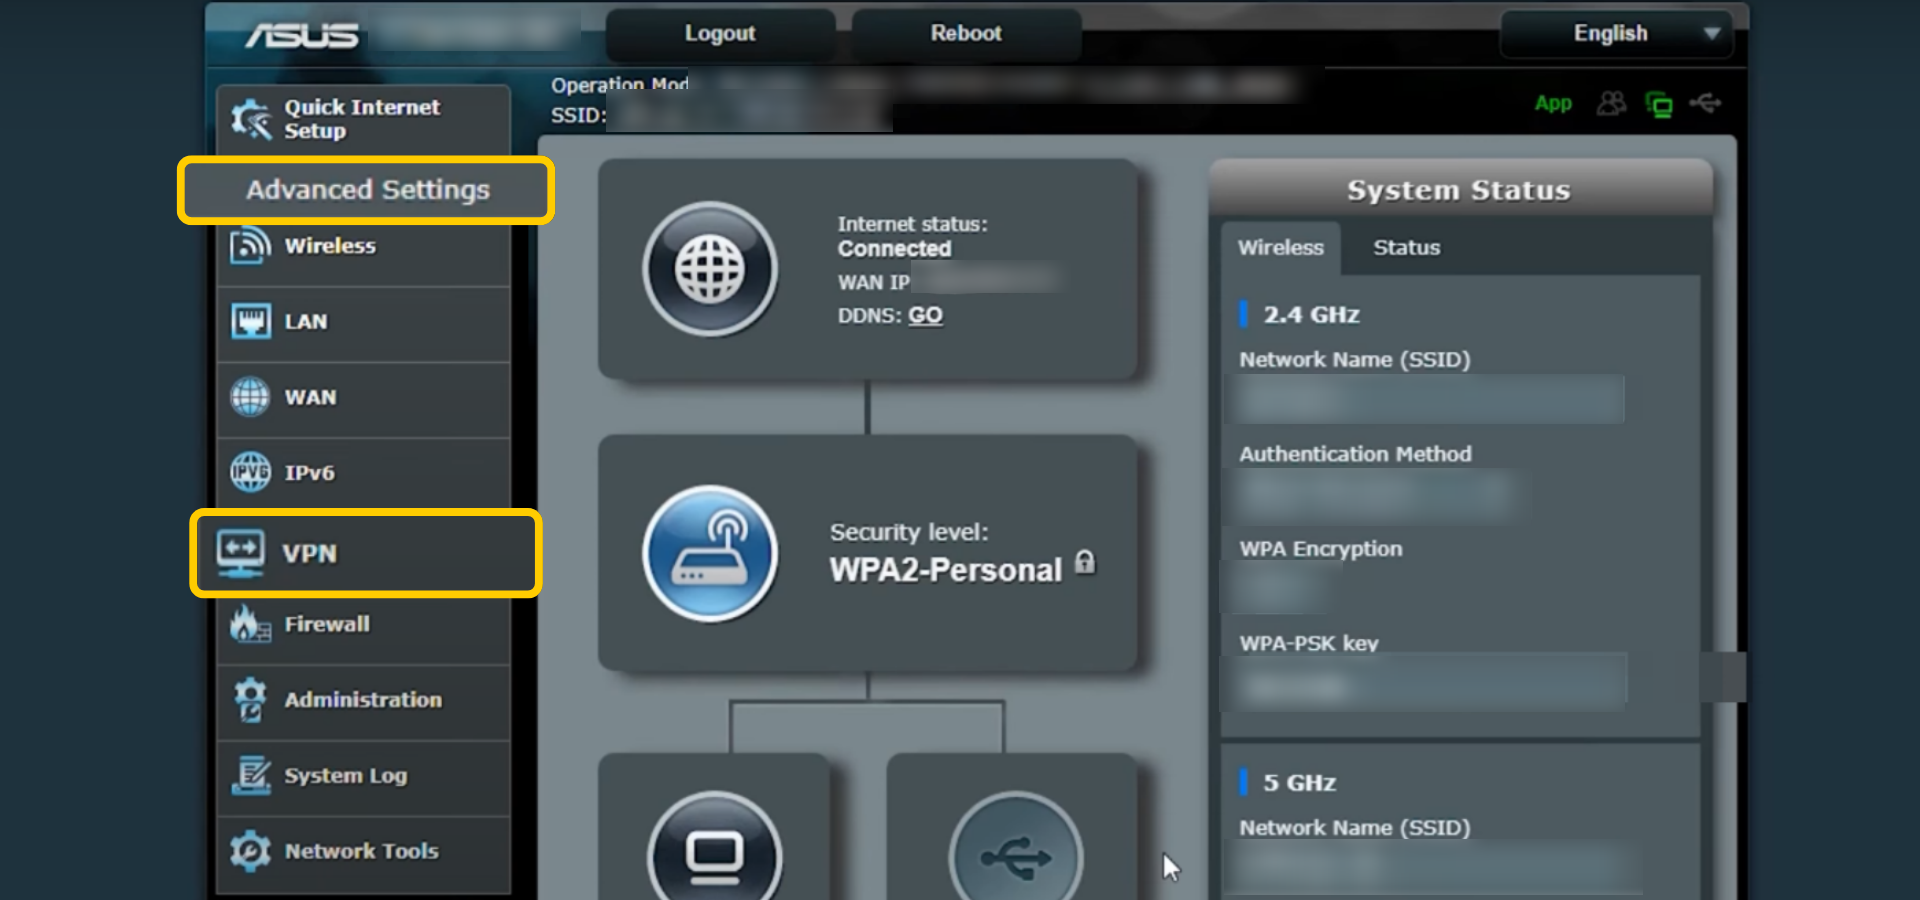
Task: Open LAN settings via its monitor icon
Action: [x=252, y=321]
